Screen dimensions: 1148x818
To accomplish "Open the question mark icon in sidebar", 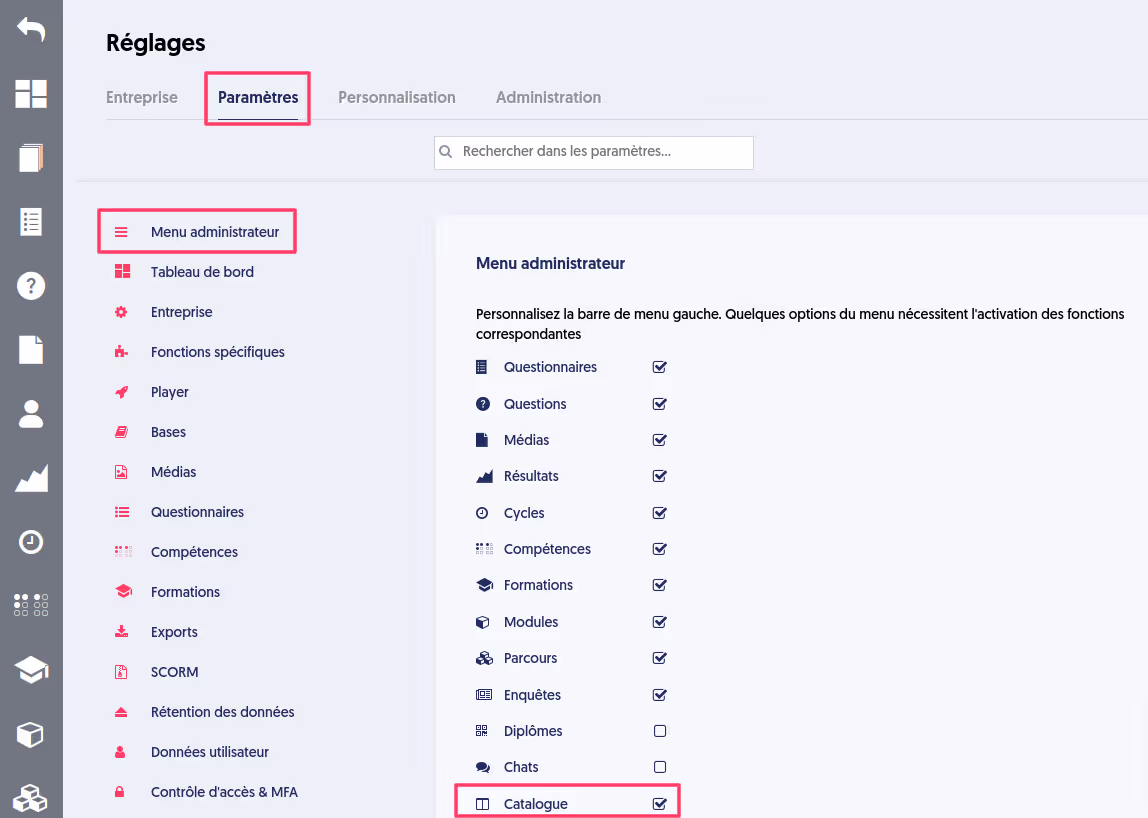I will click(31, 286).
